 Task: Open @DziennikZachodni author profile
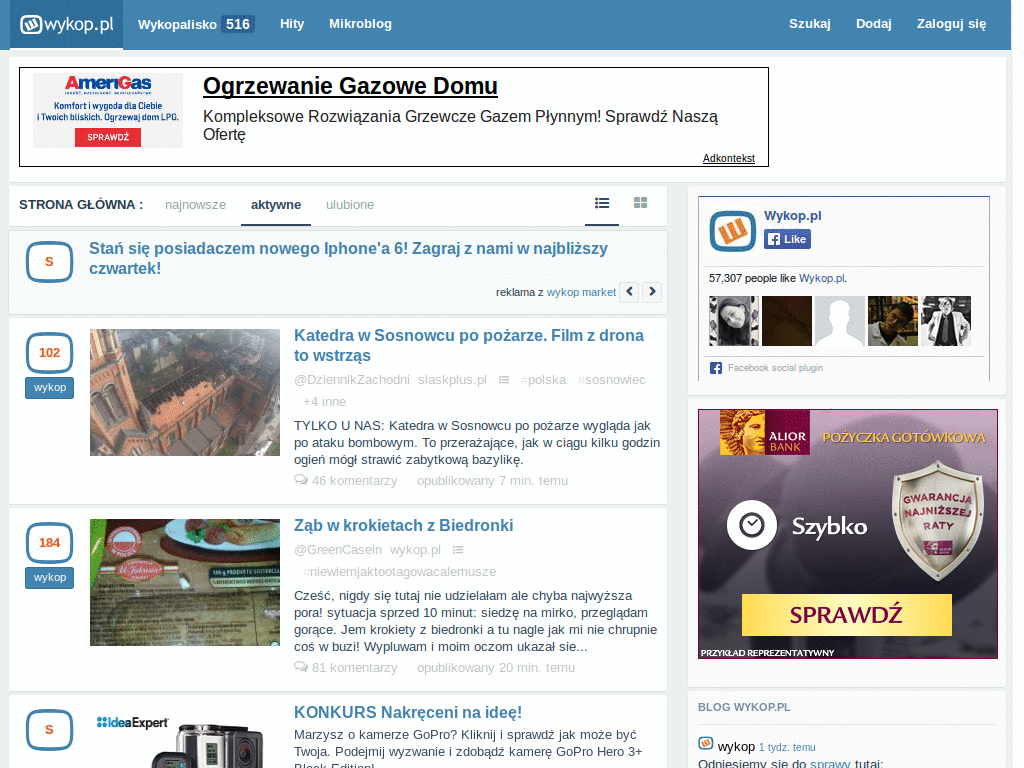coord(352,380)
